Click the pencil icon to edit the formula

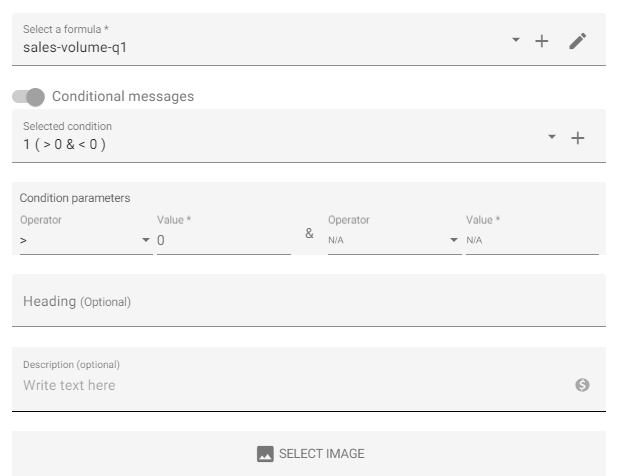(x=578, y=41)
